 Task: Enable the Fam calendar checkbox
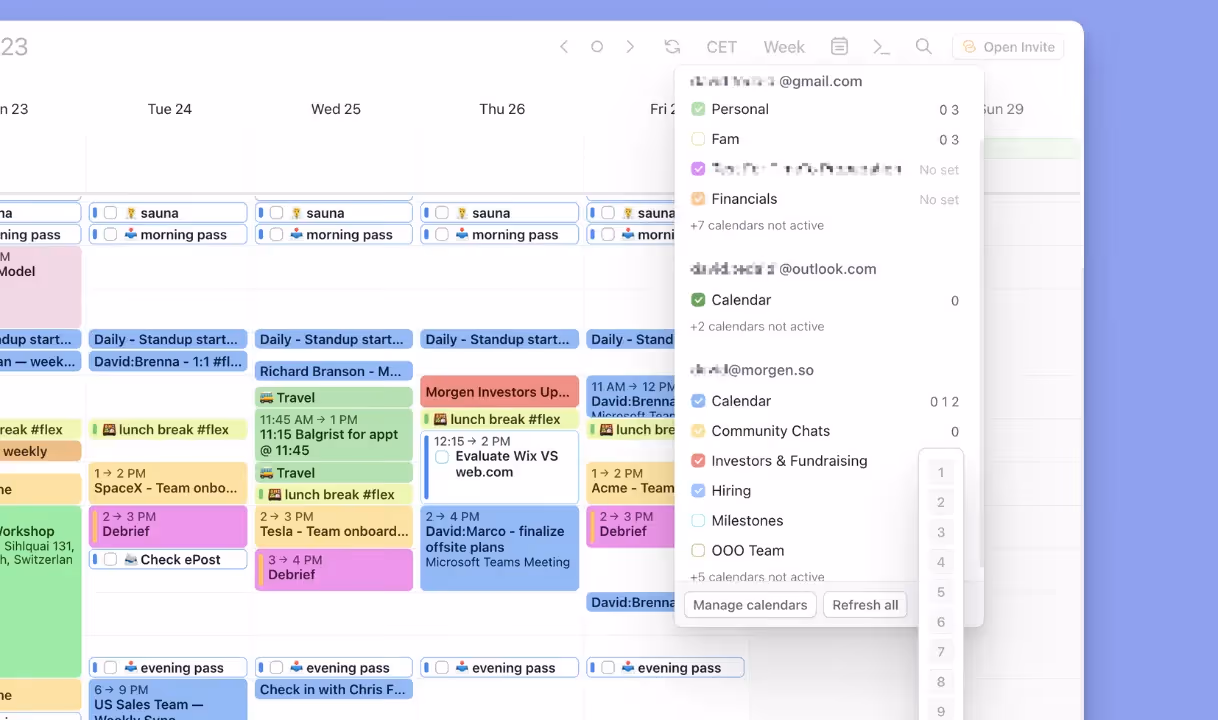click(698, 139)
